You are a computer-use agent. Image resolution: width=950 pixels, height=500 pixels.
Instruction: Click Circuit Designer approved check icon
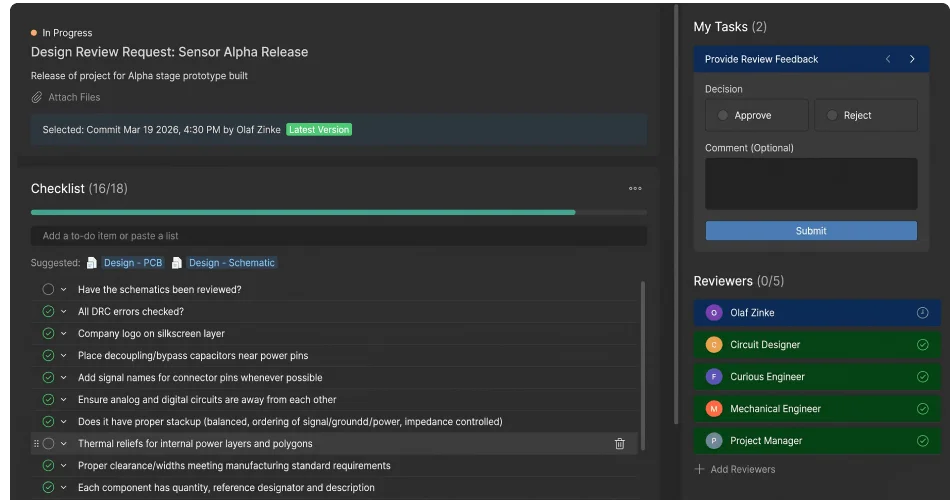[x=922, y=344]
